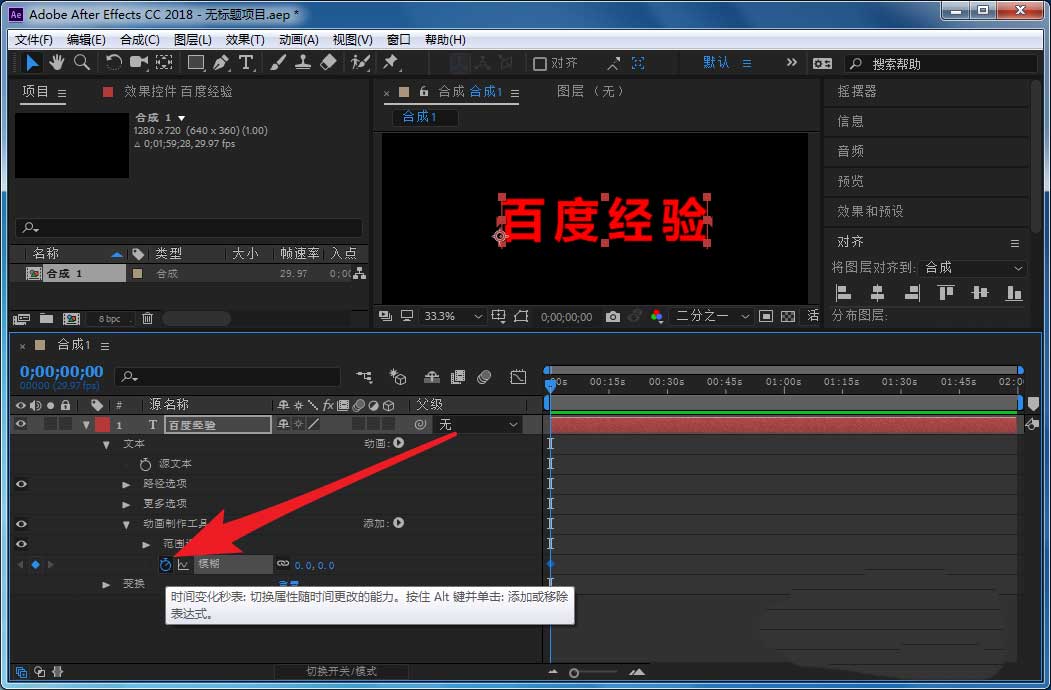1051x690 pixels.
Task: Select the Horizontal Type tool
Action: click(x=246, y=62)
